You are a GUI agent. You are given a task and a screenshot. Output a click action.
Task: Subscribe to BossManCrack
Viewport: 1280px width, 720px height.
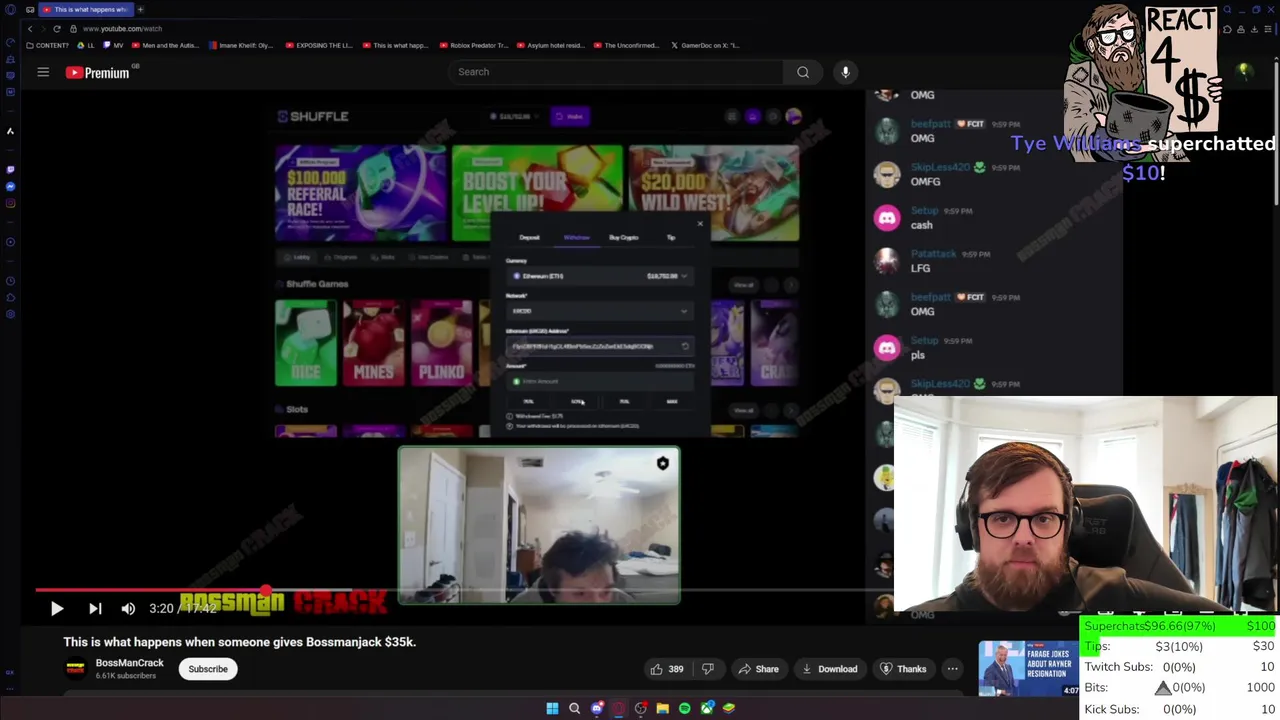coord(208,669)
